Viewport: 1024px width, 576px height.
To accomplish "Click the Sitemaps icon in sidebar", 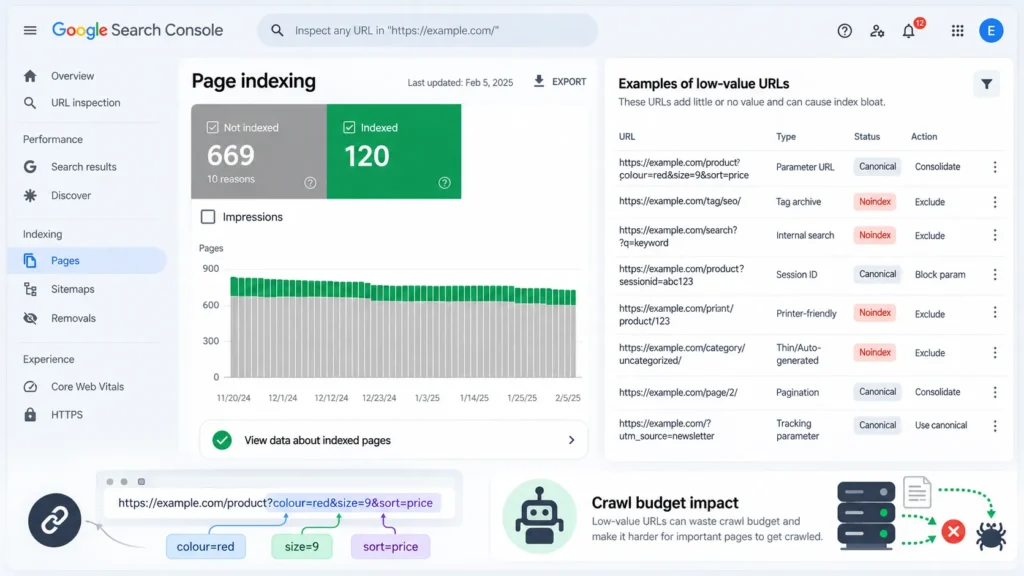I will coord(30,289).
